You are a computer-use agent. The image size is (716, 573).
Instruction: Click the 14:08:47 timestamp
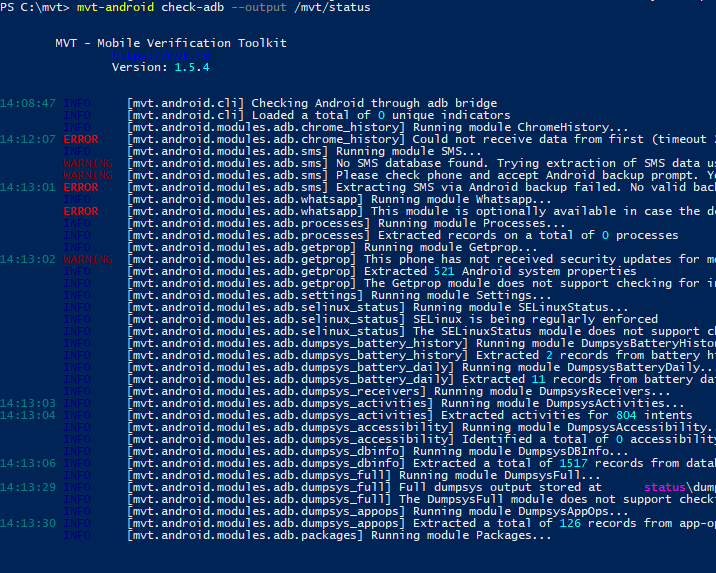(28, 103)
